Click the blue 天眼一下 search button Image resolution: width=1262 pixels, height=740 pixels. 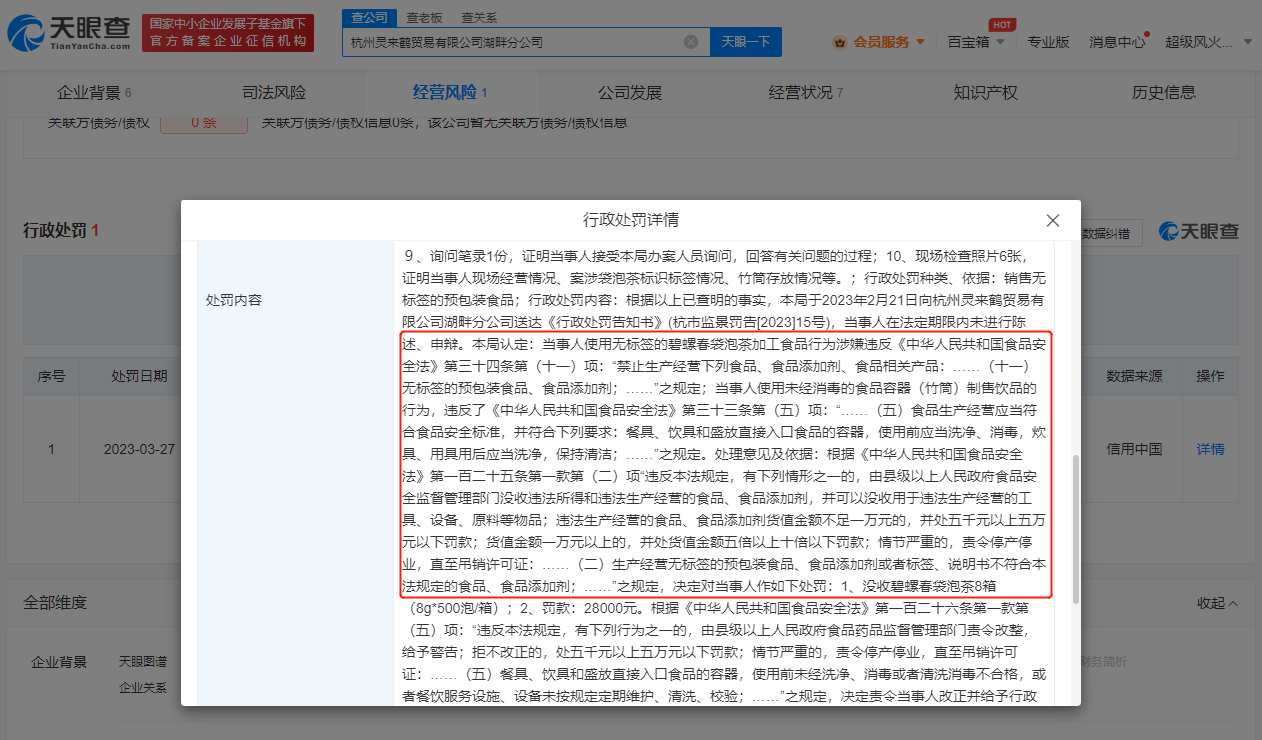point(745,43)
